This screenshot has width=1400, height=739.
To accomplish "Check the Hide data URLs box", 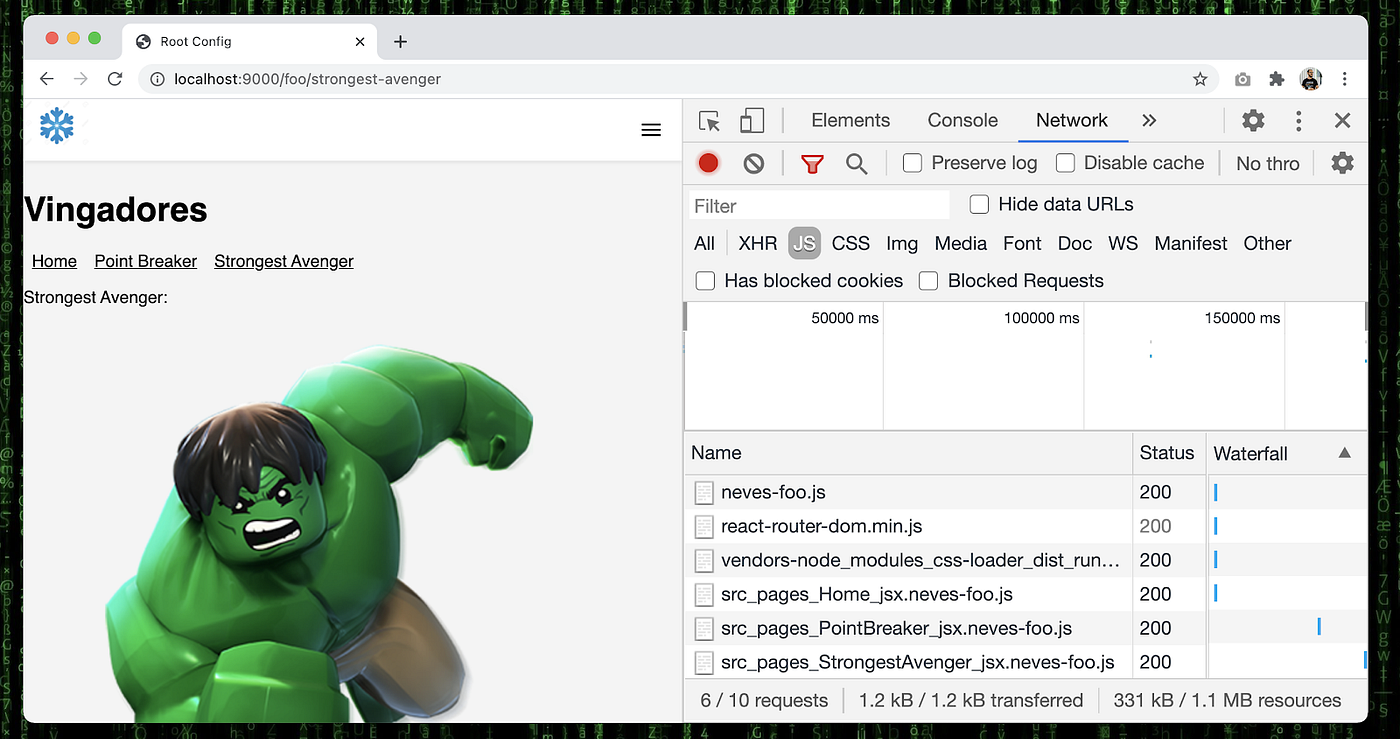I will (979, 204).
